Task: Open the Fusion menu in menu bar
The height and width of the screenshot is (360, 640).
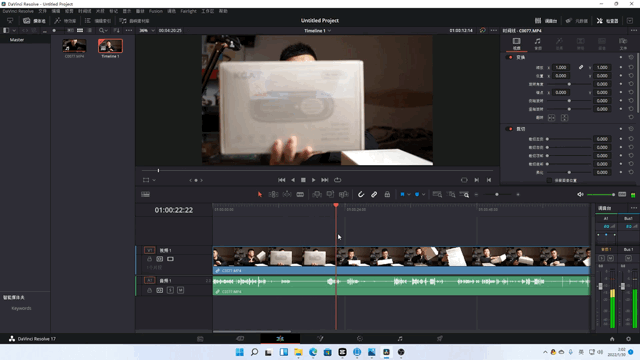Action: coord(156,11)
